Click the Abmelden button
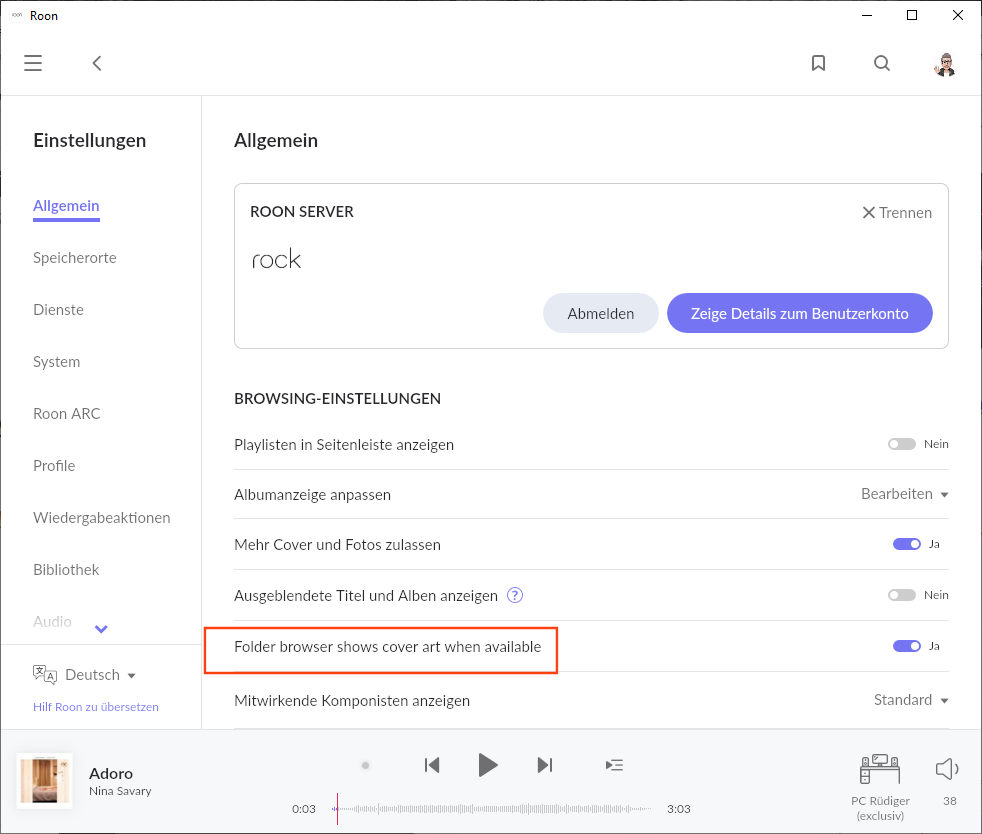 point(601,313)
